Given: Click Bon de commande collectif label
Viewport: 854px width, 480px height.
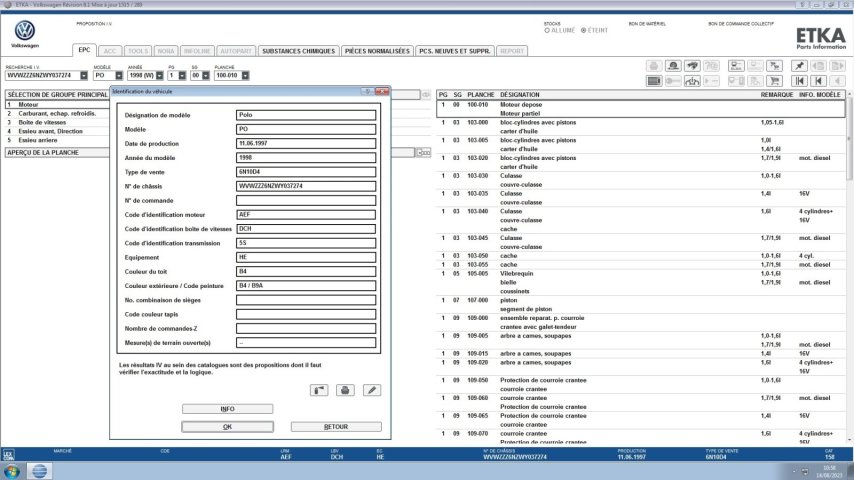Looking at the screenshot, I should pyautogui.click(x=741, y=24).
